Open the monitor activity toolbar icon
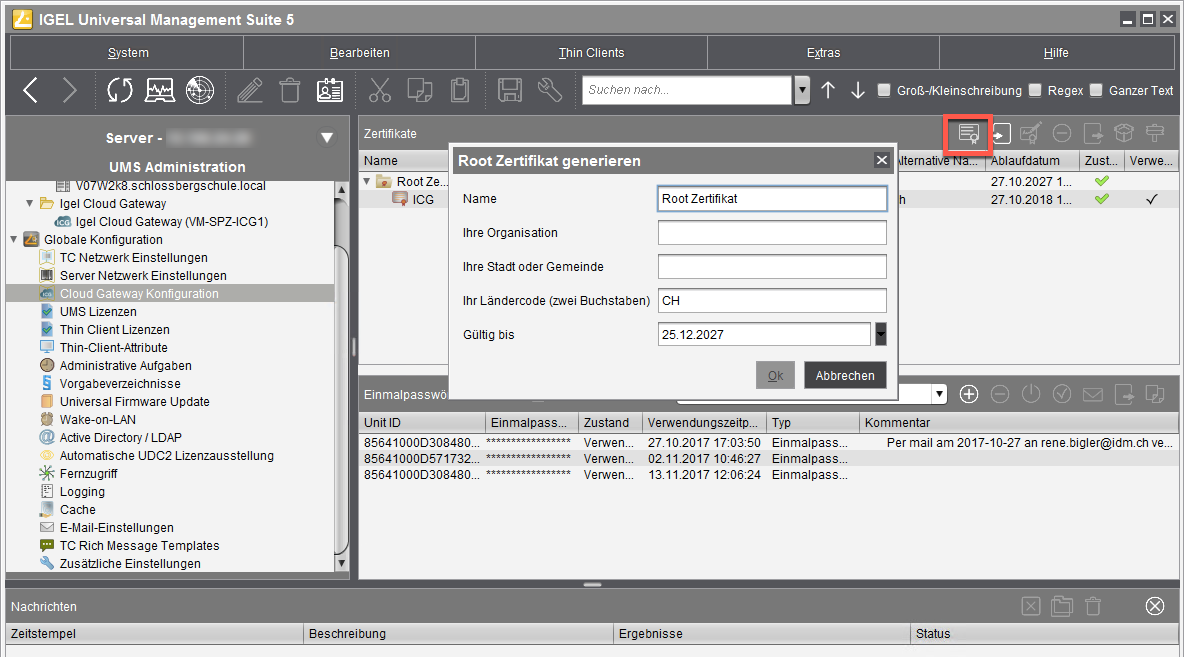Image resolution: width=1184 pixels, height=657 pixels. pos(159,91)
